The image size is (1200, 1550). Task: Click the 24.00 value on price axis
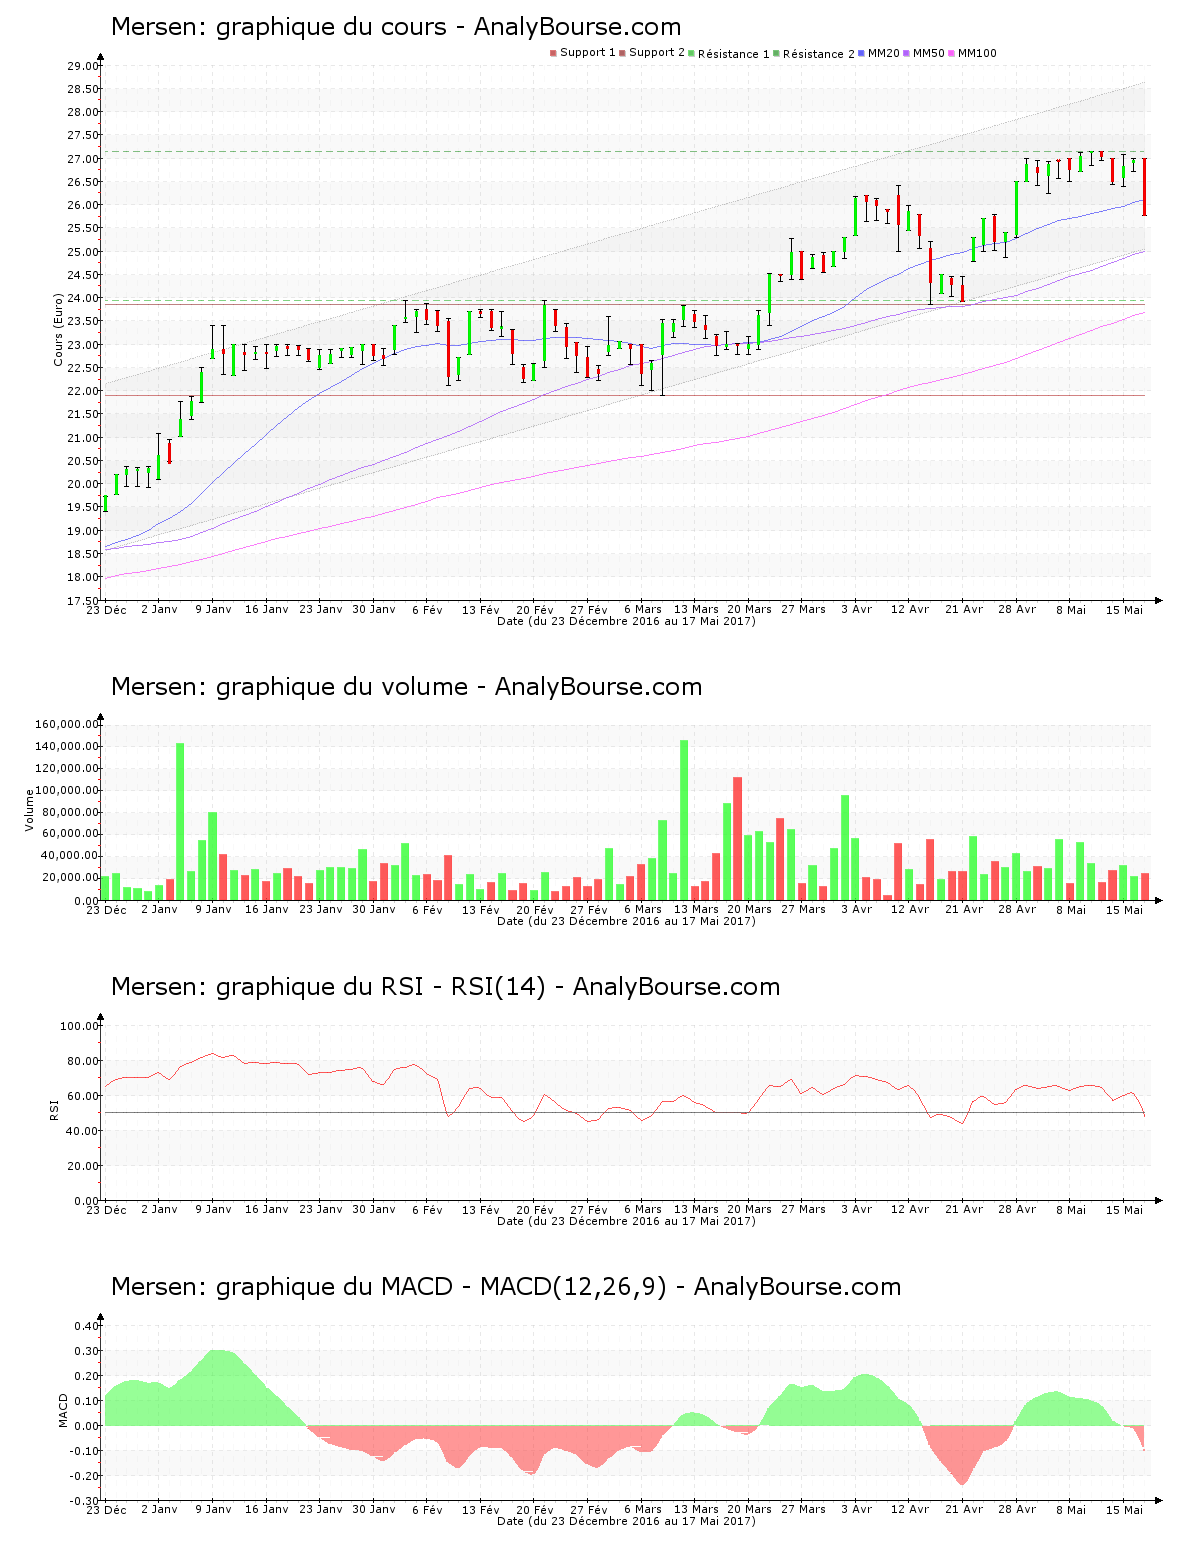83,298
